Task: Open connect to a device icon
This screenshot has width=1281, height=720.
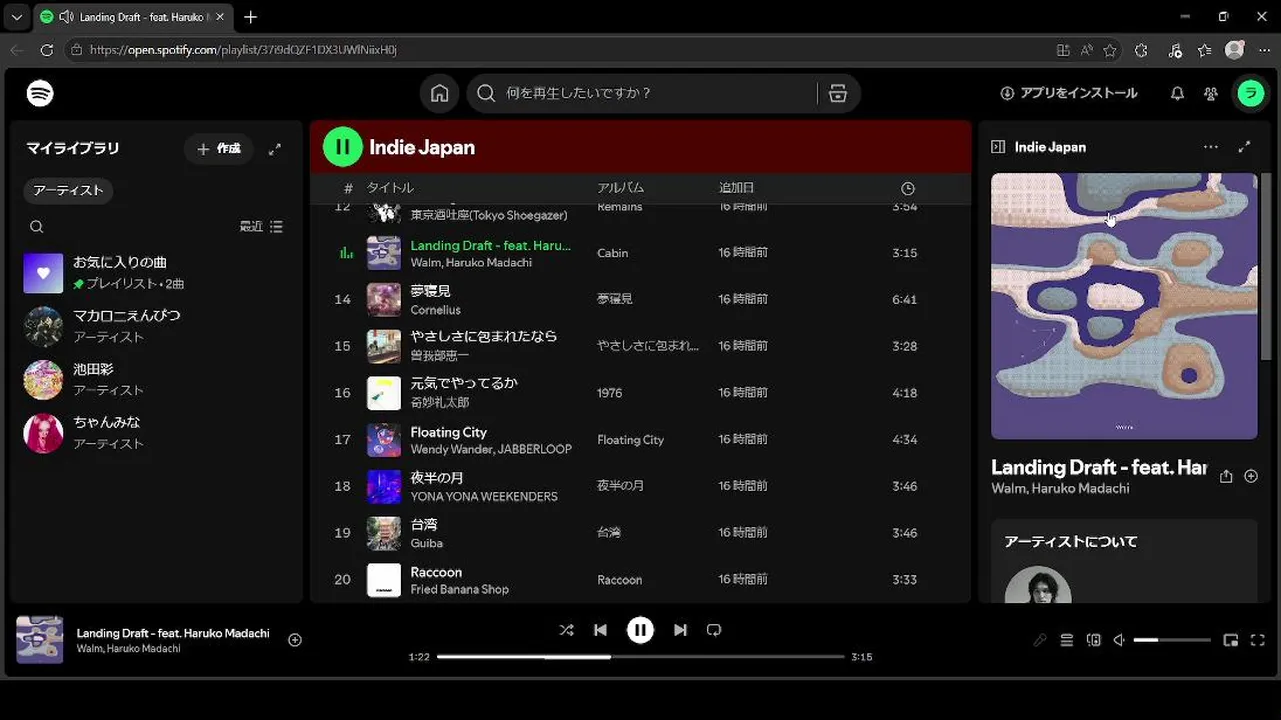Action: tap(1094, 640)
